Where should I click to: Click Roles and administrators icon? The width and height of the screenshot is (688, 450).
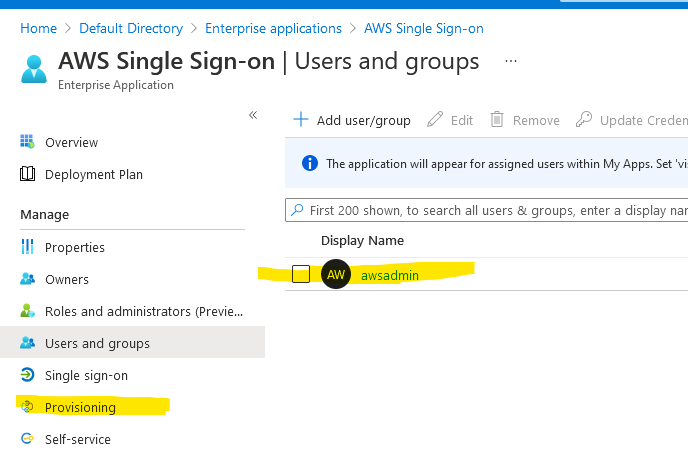pyautogui.click(x=27, y=311)
